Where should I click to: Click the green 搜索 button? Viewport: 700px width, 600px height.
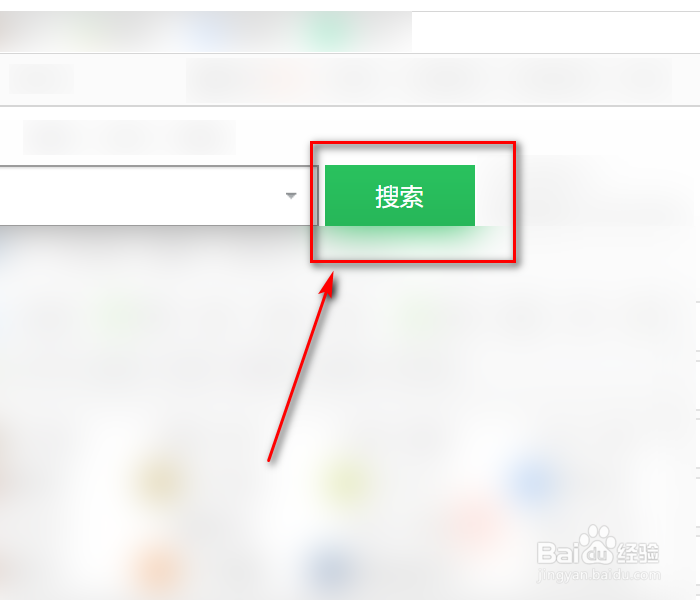(x=400, y=196)
